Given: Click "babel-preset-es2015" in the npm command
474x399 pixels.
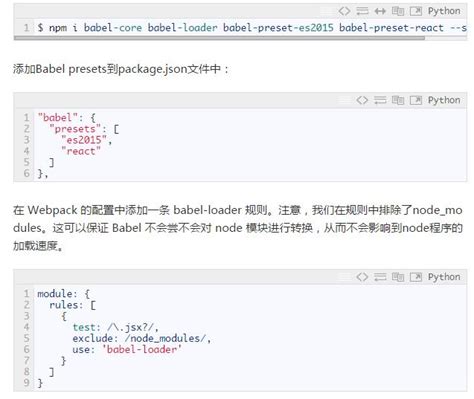Looking at the screenshot, I should (278, 28).
